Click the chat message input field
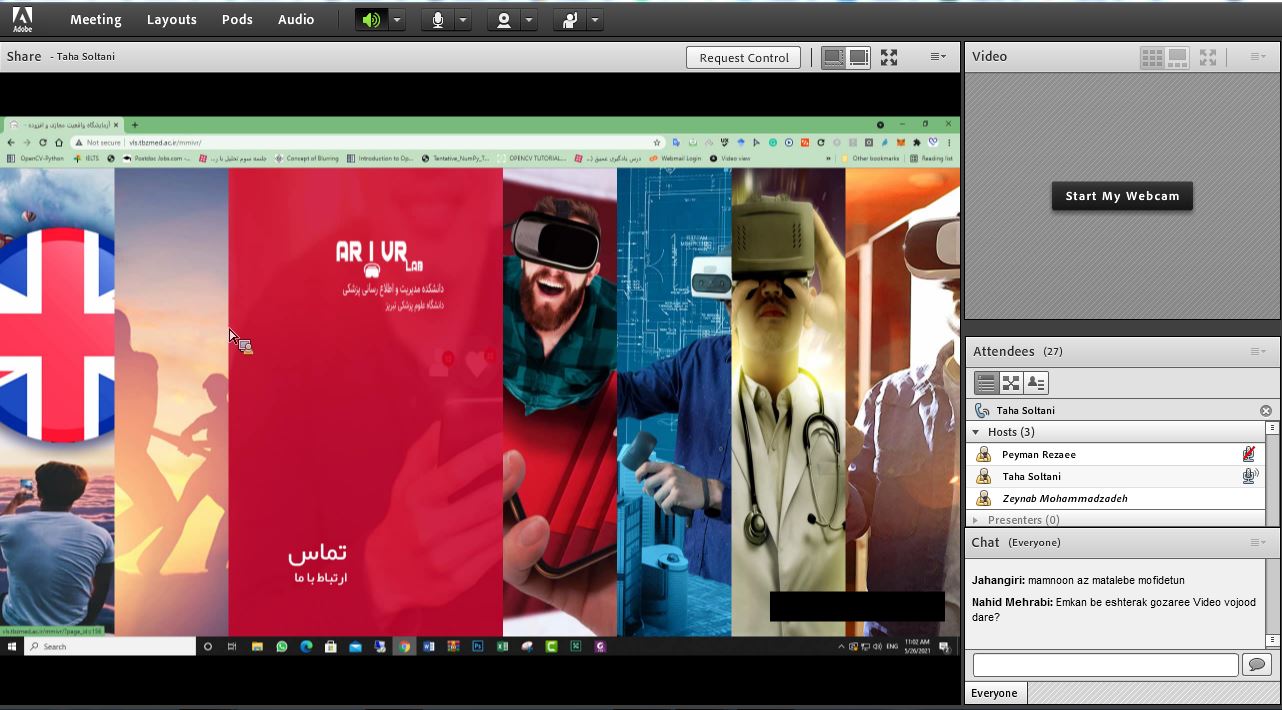Screen dimensions: 1282x710 tap(1105, 665)
